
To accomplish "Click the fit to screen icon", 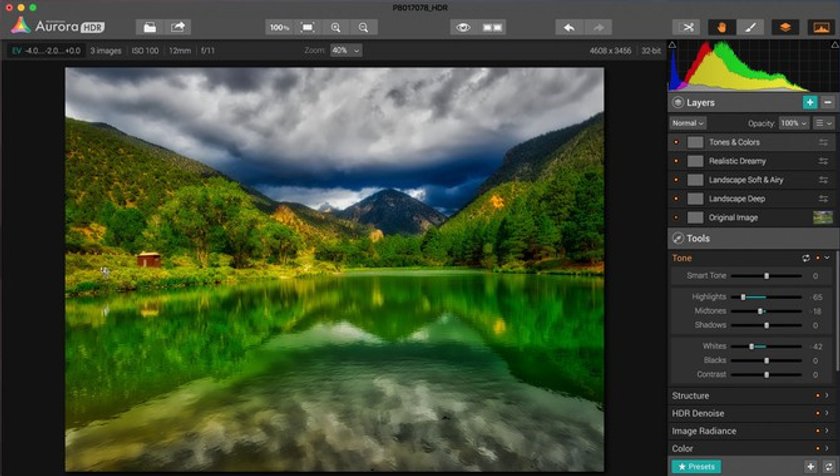I will tap(308, 27).
